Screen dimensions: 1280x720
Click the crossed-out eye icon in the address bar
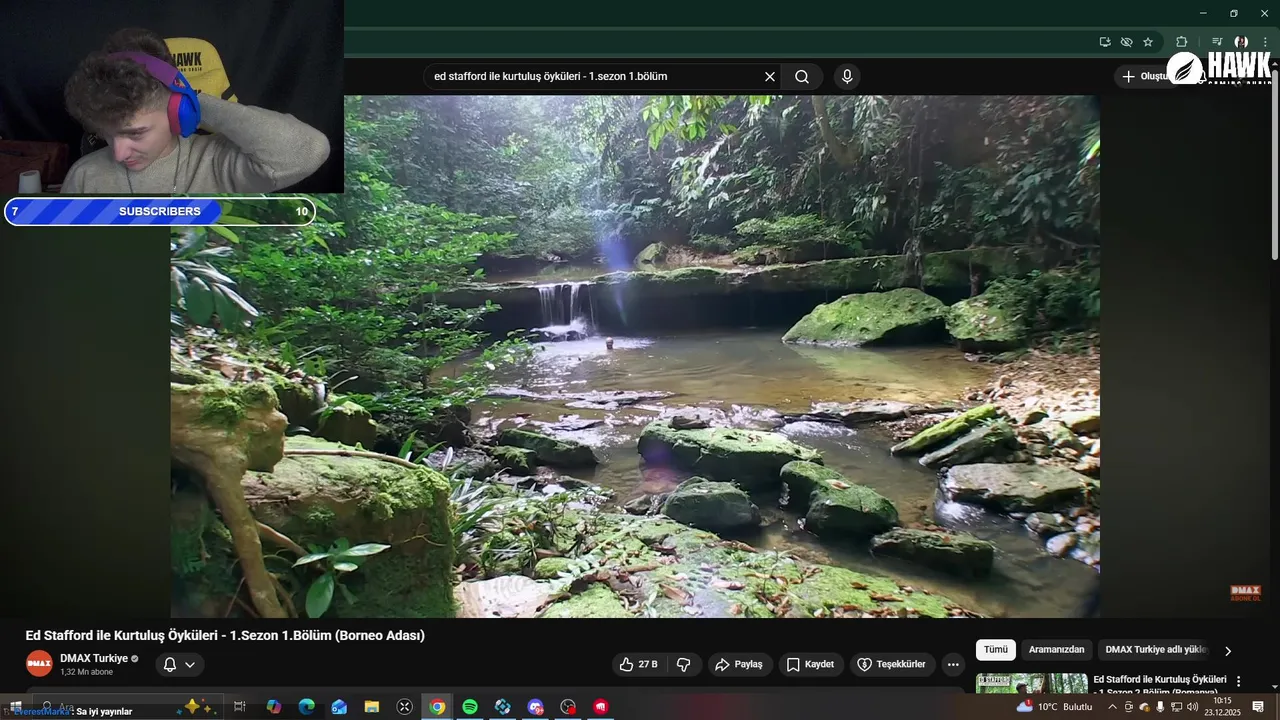tap(1126, 42)
